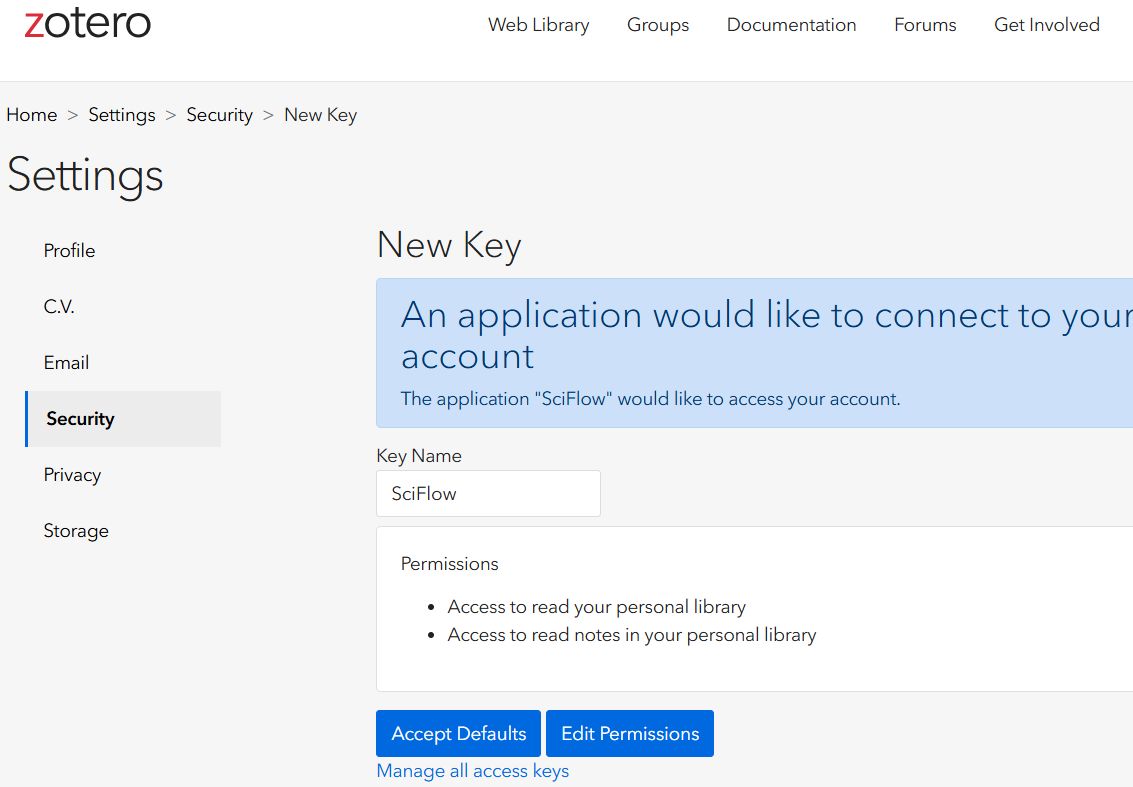Select Email in the settings sidebar

66,363
